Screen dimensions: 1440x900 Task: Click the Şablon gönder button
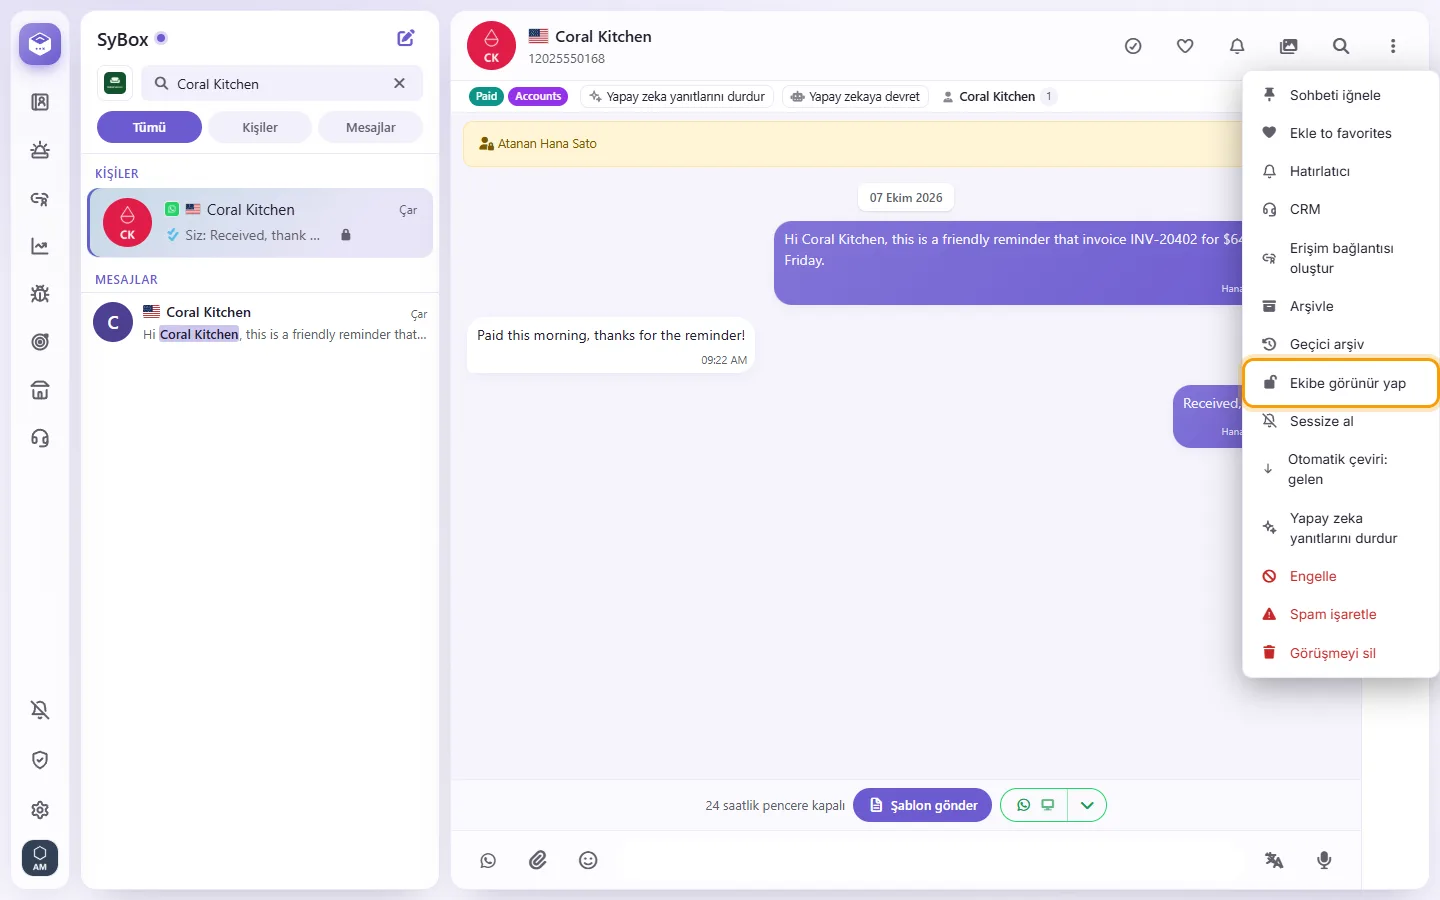point(923,805)
